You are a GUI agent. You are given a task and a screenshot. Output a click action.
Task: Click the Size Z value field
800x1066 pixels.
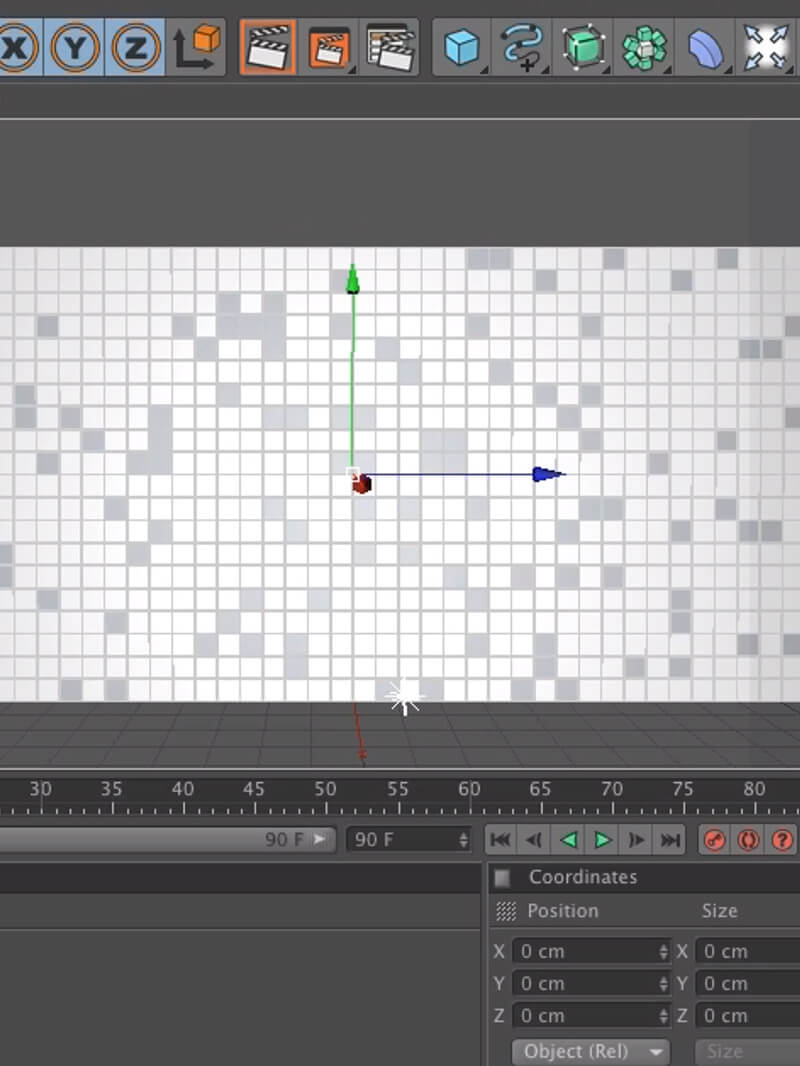[x=748, y=1016]
